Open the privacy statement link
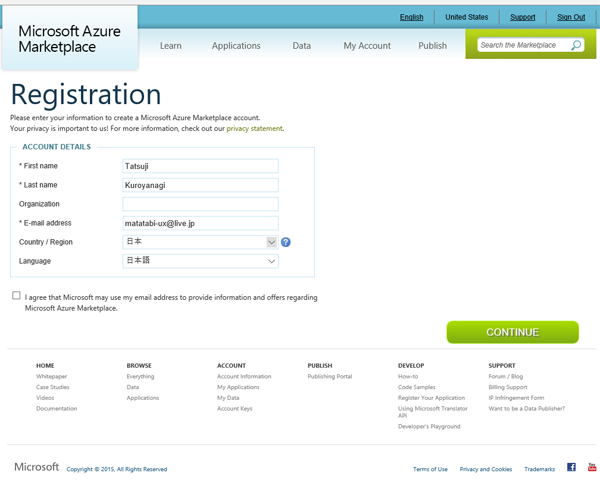Viewport: 600px width, 495px height. tap(254, 129)
